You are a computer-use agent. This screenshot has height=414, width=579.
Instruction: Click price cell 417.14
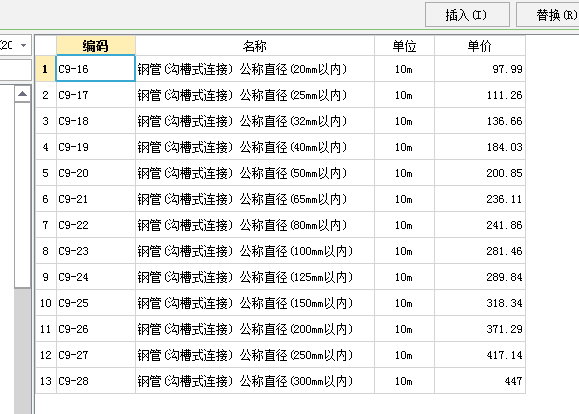pos(480,355)
